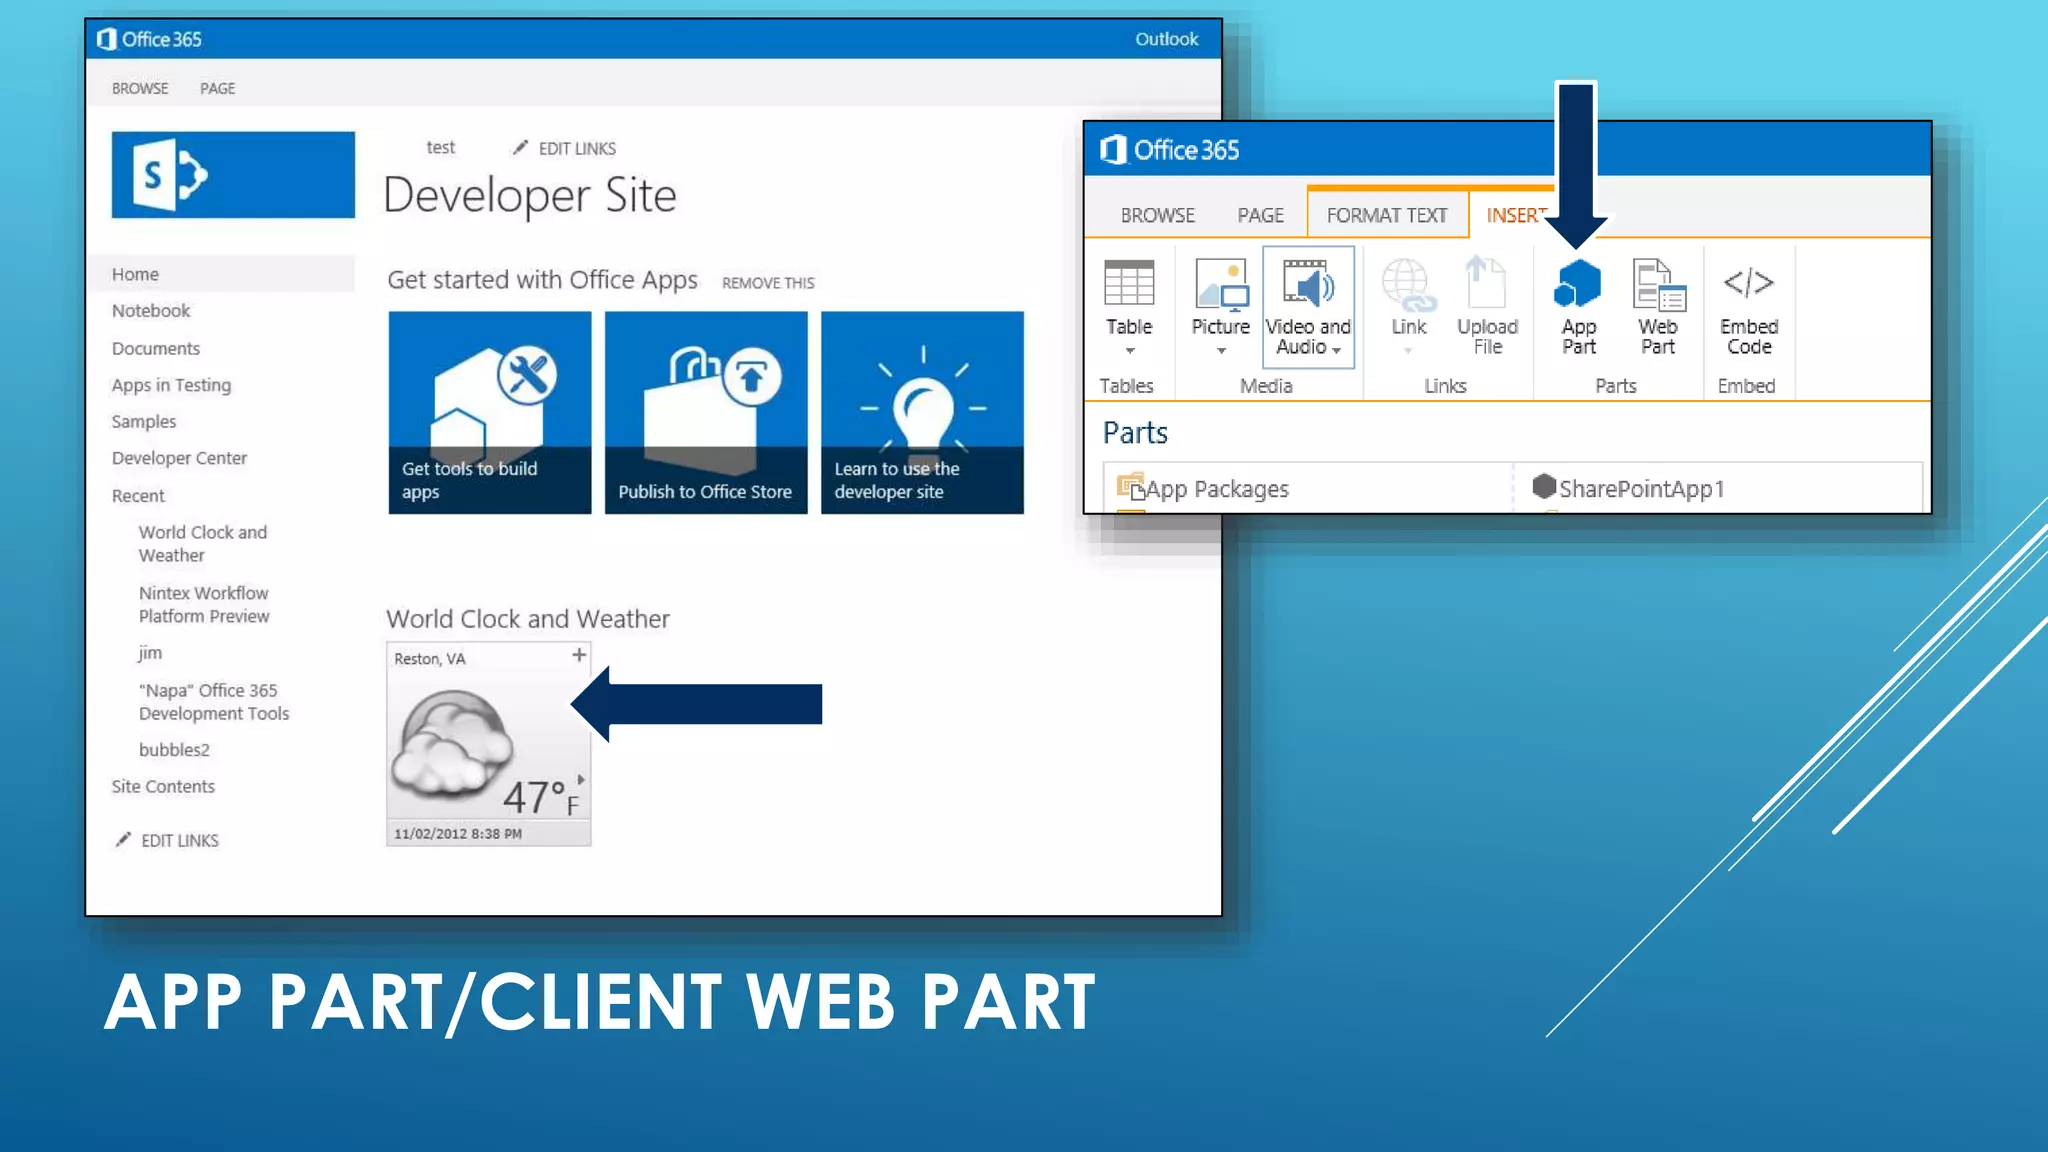
Task: Click the Embed Code icon
Action: 1749,283
